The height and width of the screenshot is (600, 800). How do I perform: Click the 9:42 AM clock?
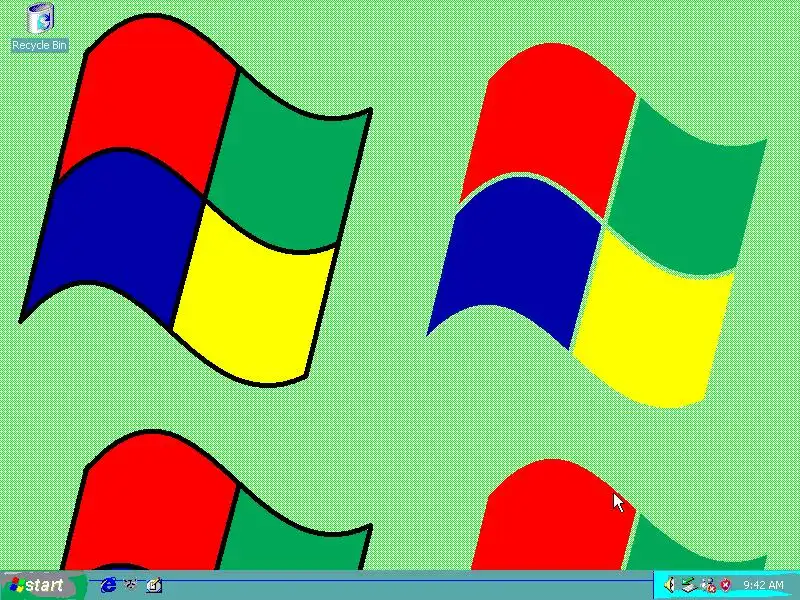coord(763,585)
